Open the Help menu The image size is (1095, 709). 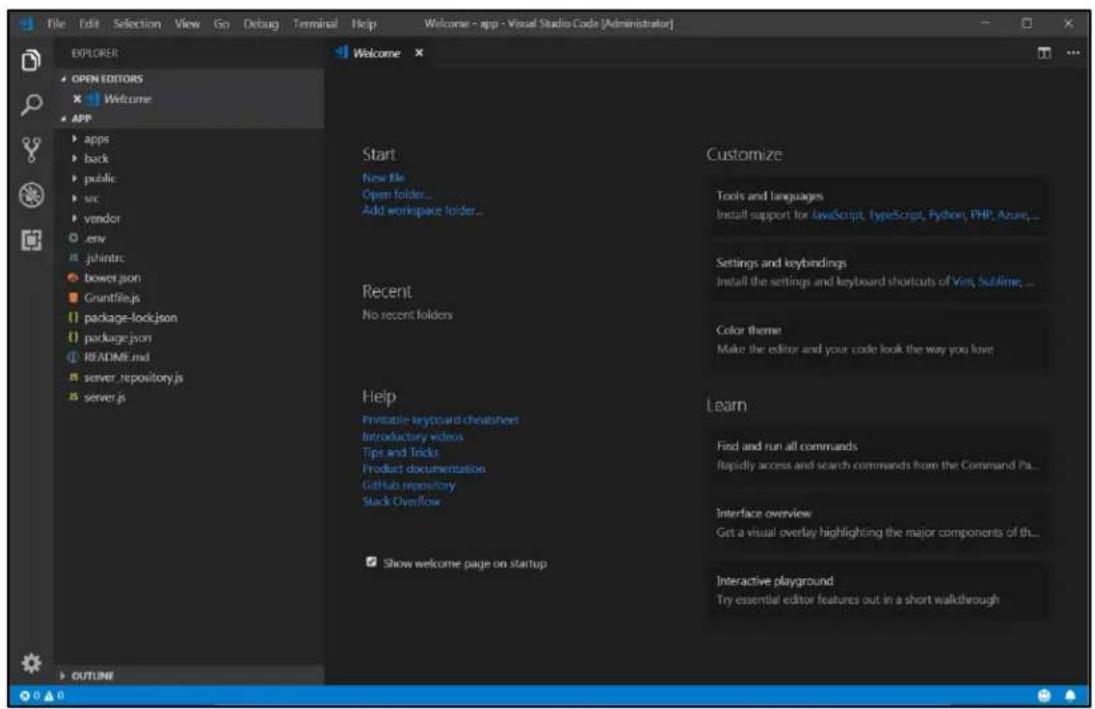(364, 24)
